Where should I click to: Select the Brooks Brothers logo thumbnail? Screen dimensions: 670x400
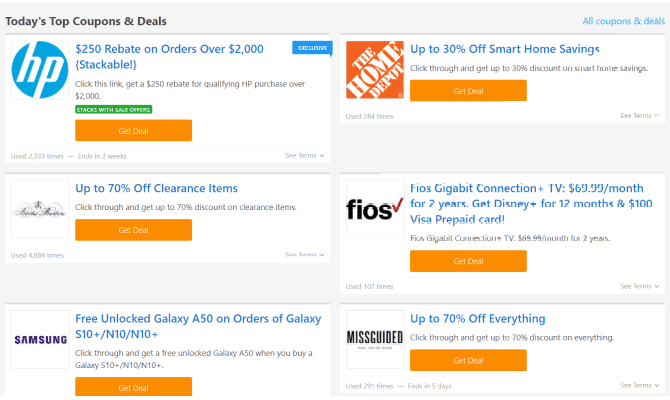tap(40, 209)
